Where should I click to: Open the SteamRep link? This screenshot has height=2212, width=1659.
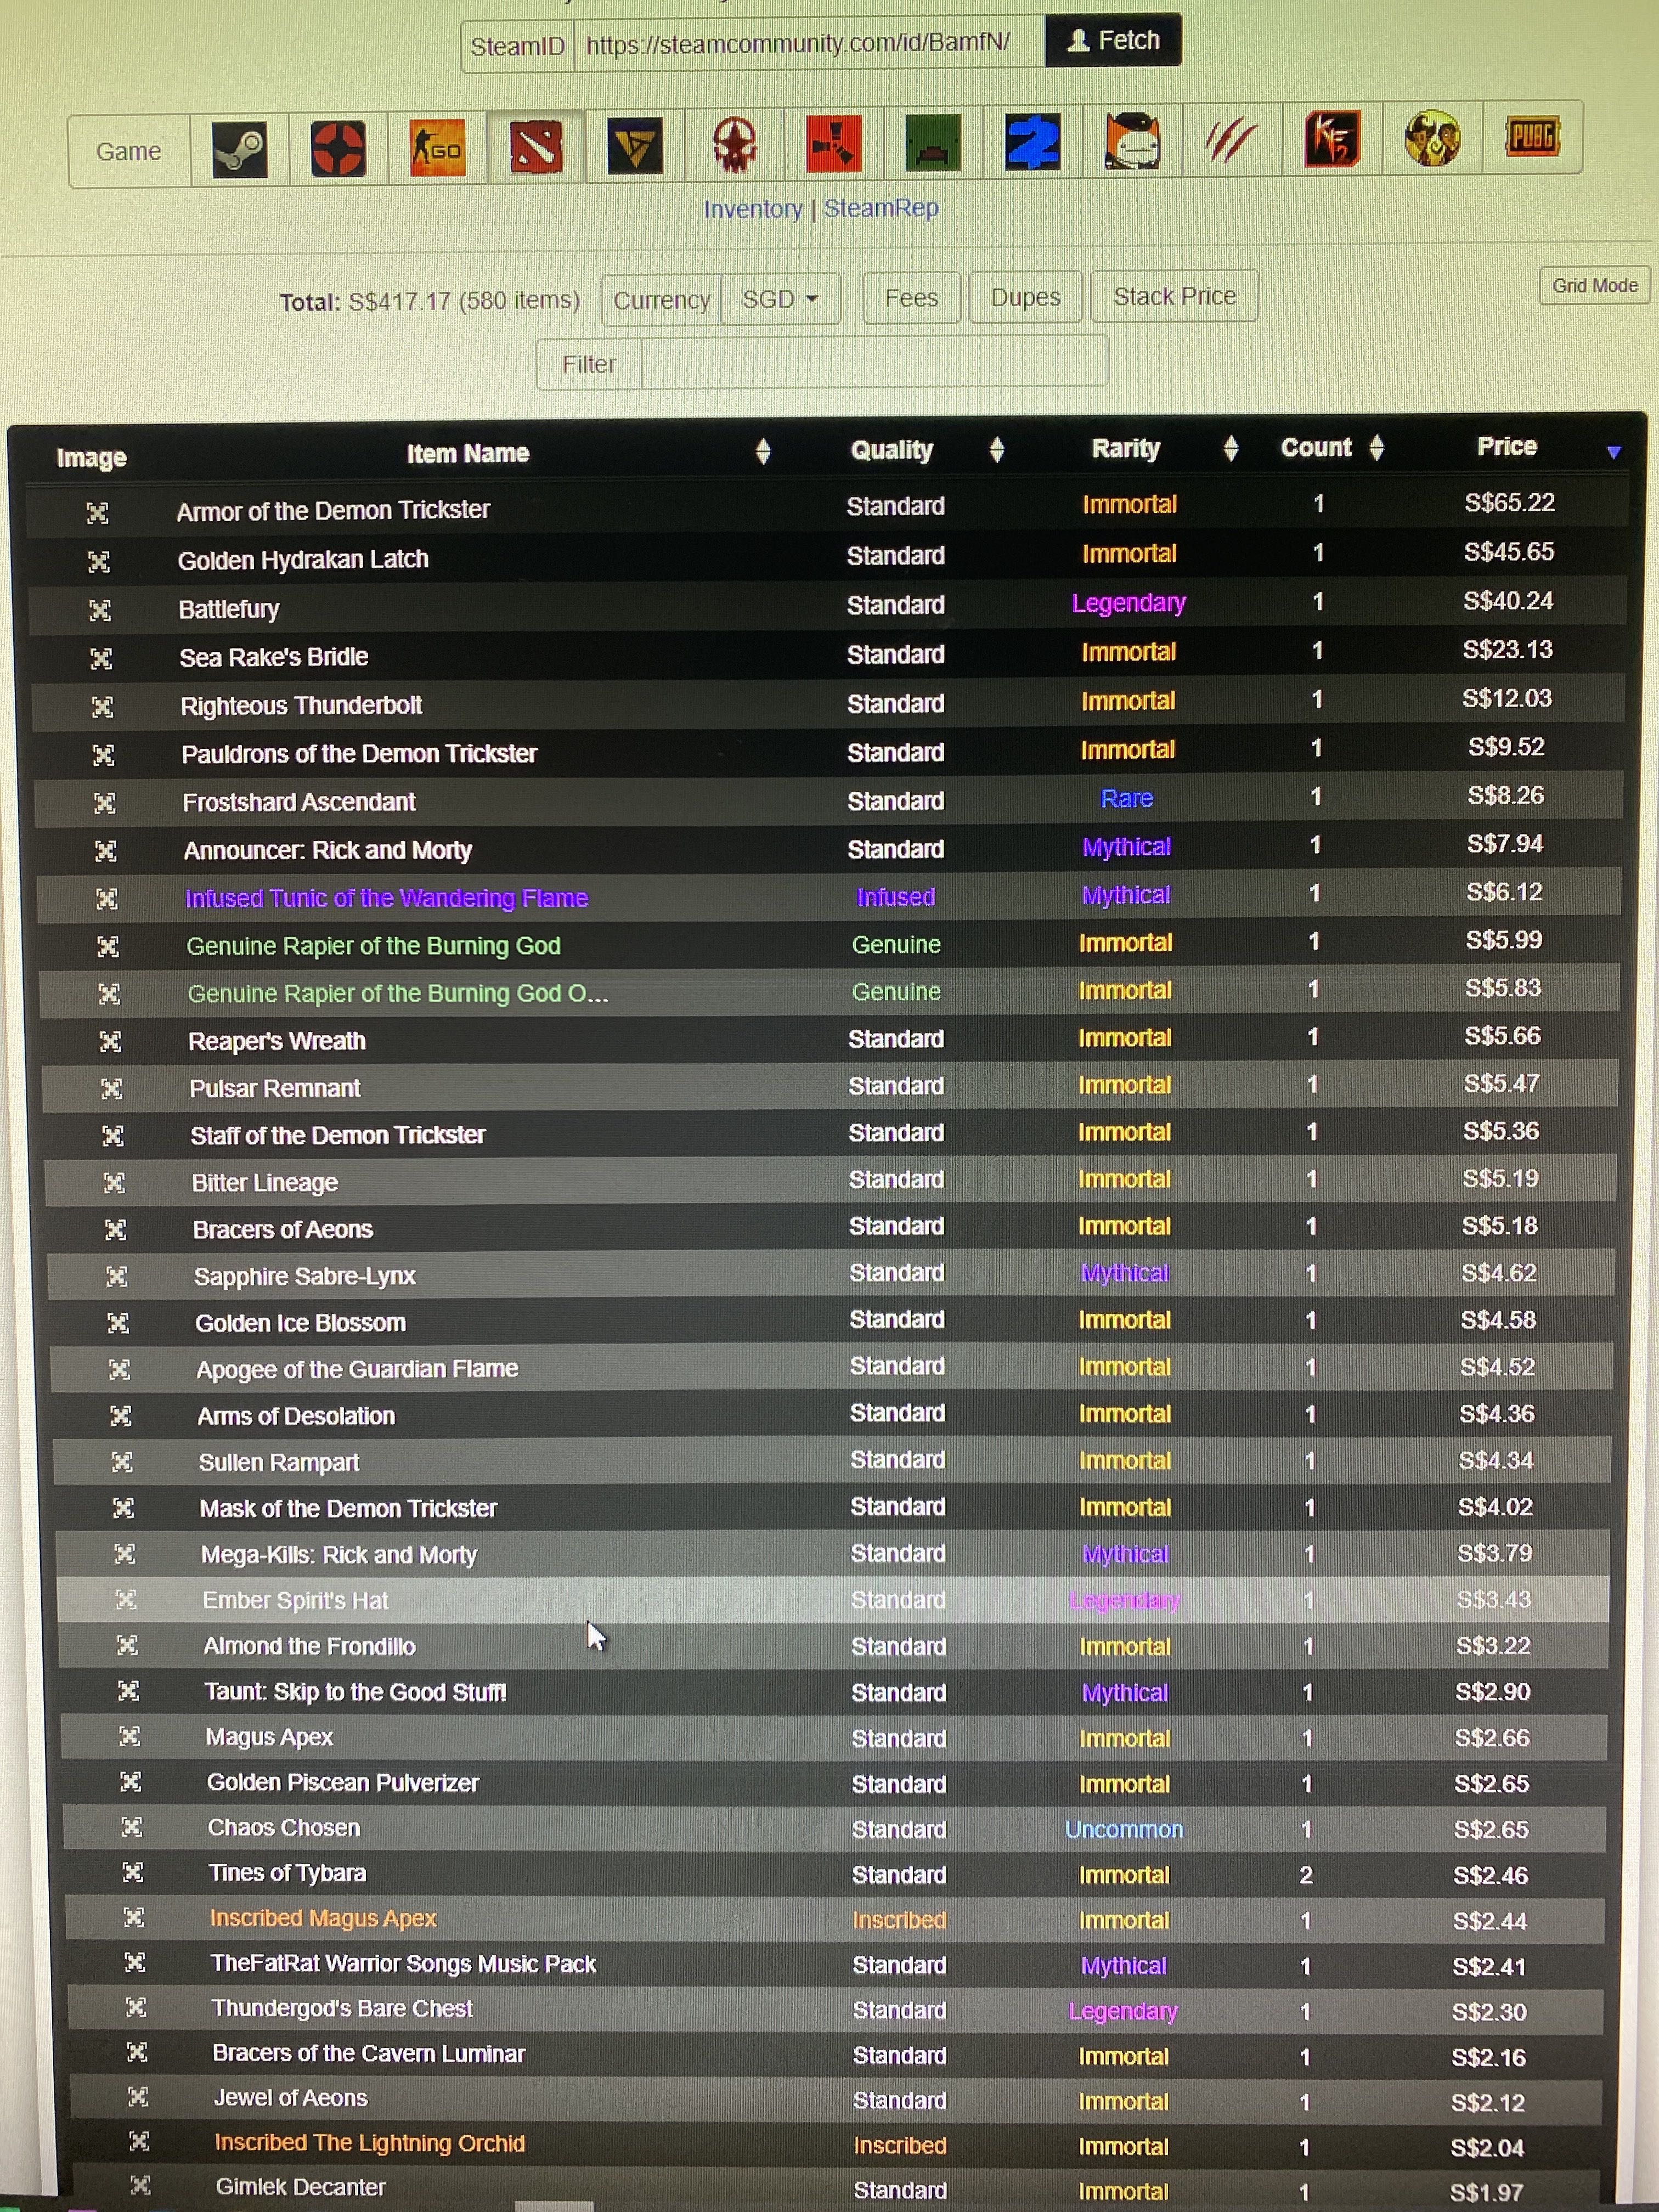(x=881, y=208)
